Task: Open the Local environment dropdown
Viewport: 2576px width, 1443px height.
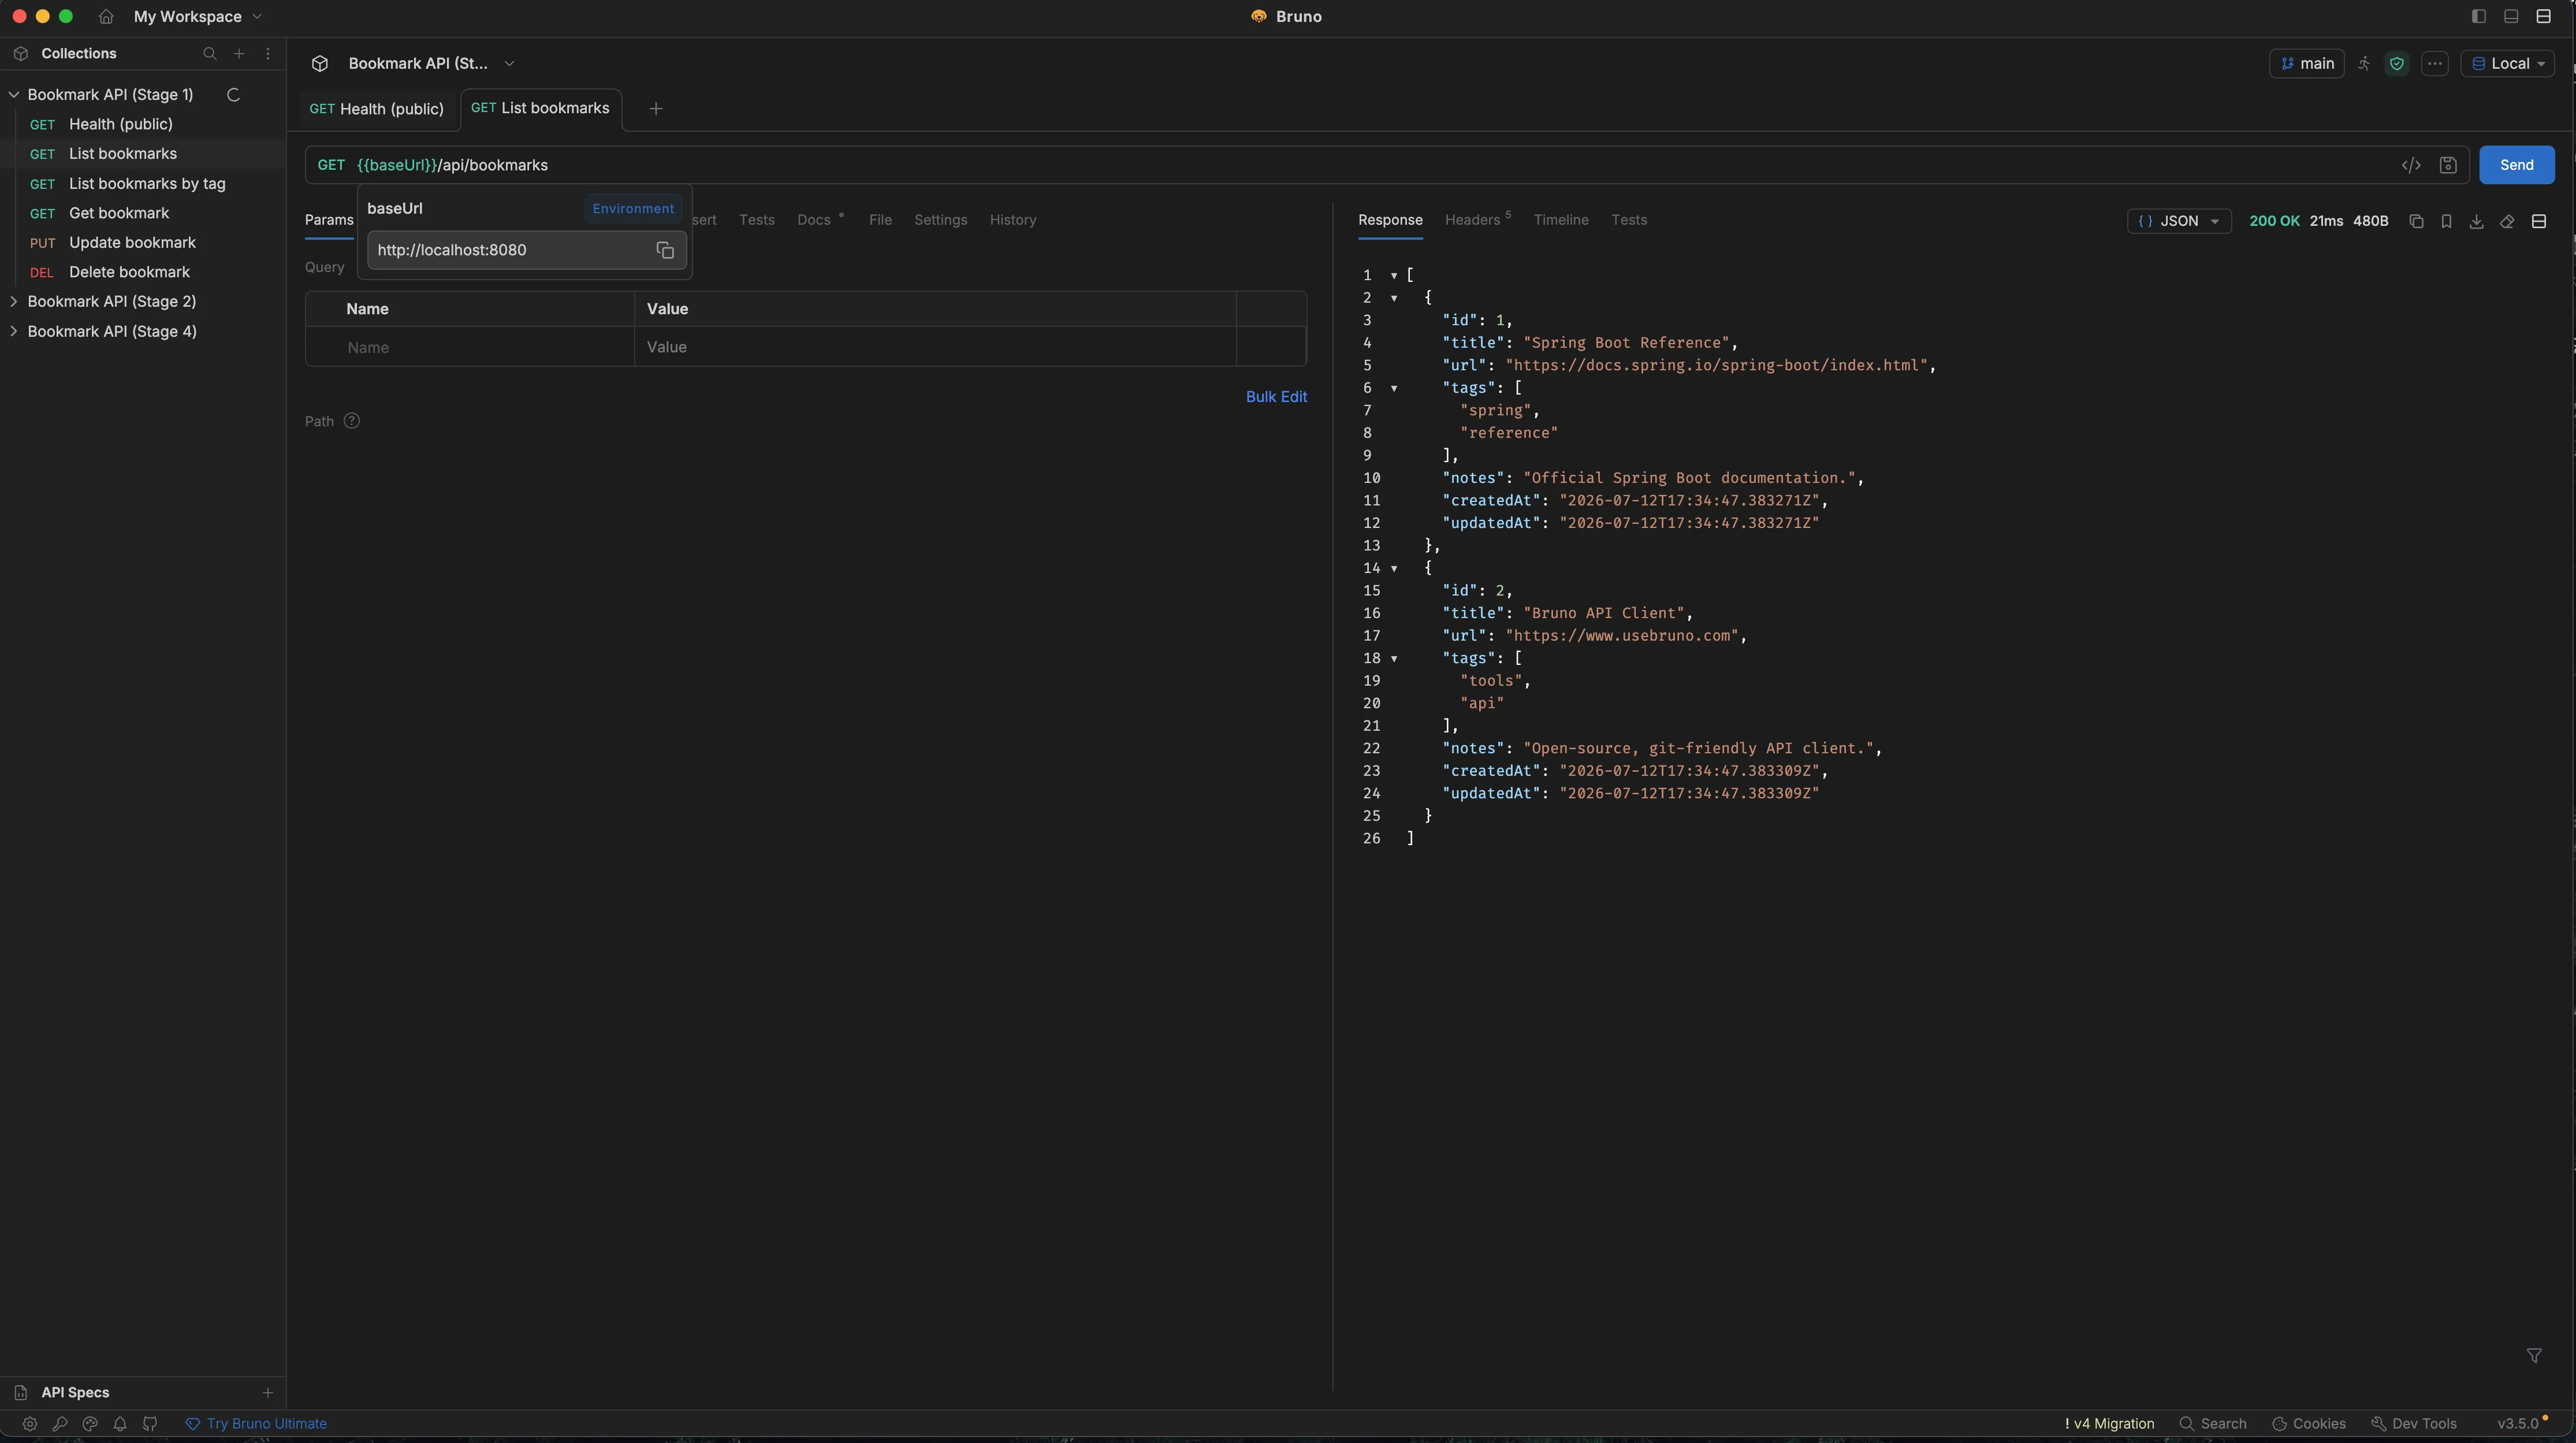Action: pos(2507,63)
